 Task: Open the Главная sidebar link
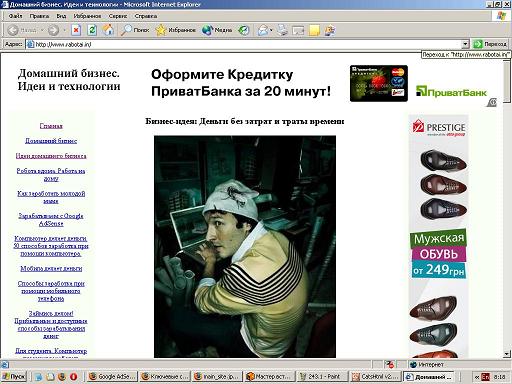point(51,126)
